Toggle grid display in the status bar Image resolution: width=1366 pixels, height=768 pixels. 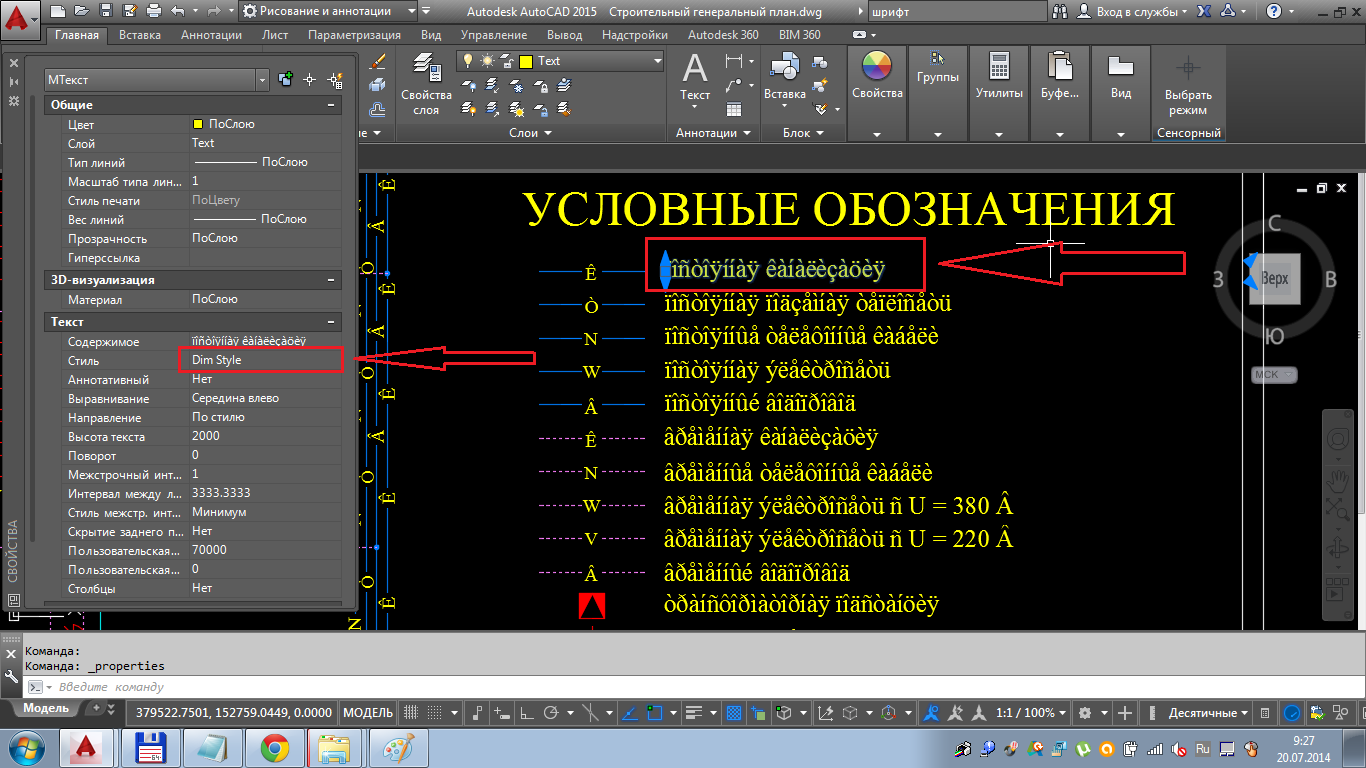pyautogui.click(x=434, y=712)
